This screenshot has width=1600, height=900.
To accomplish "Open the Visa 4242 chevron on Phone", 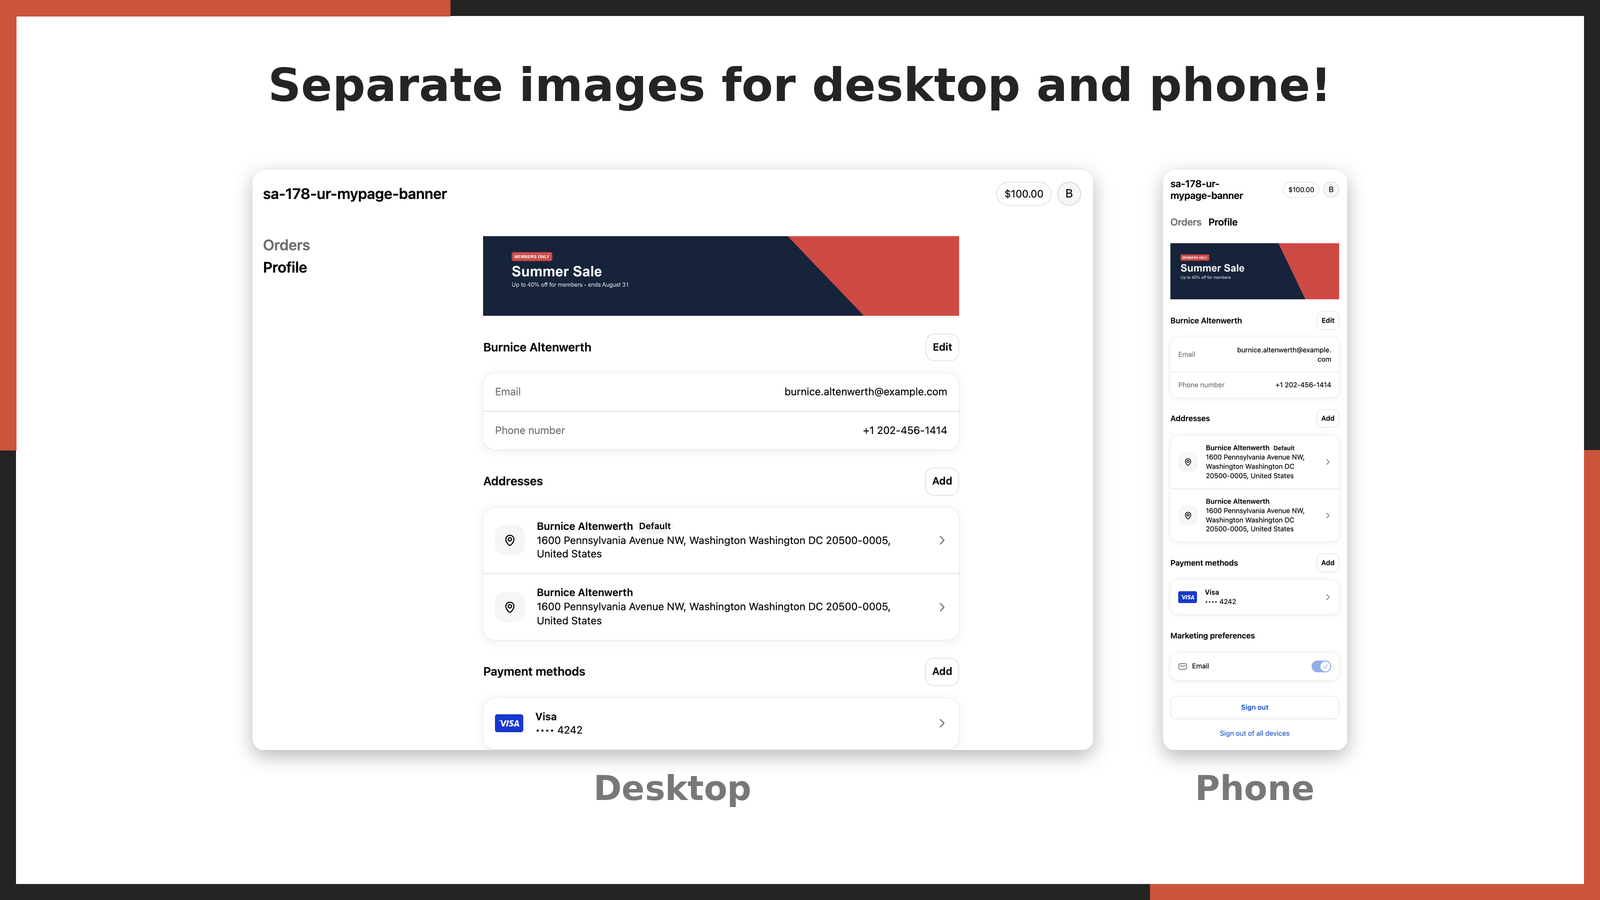I will pyautogui.click(x=1328, y=597).
